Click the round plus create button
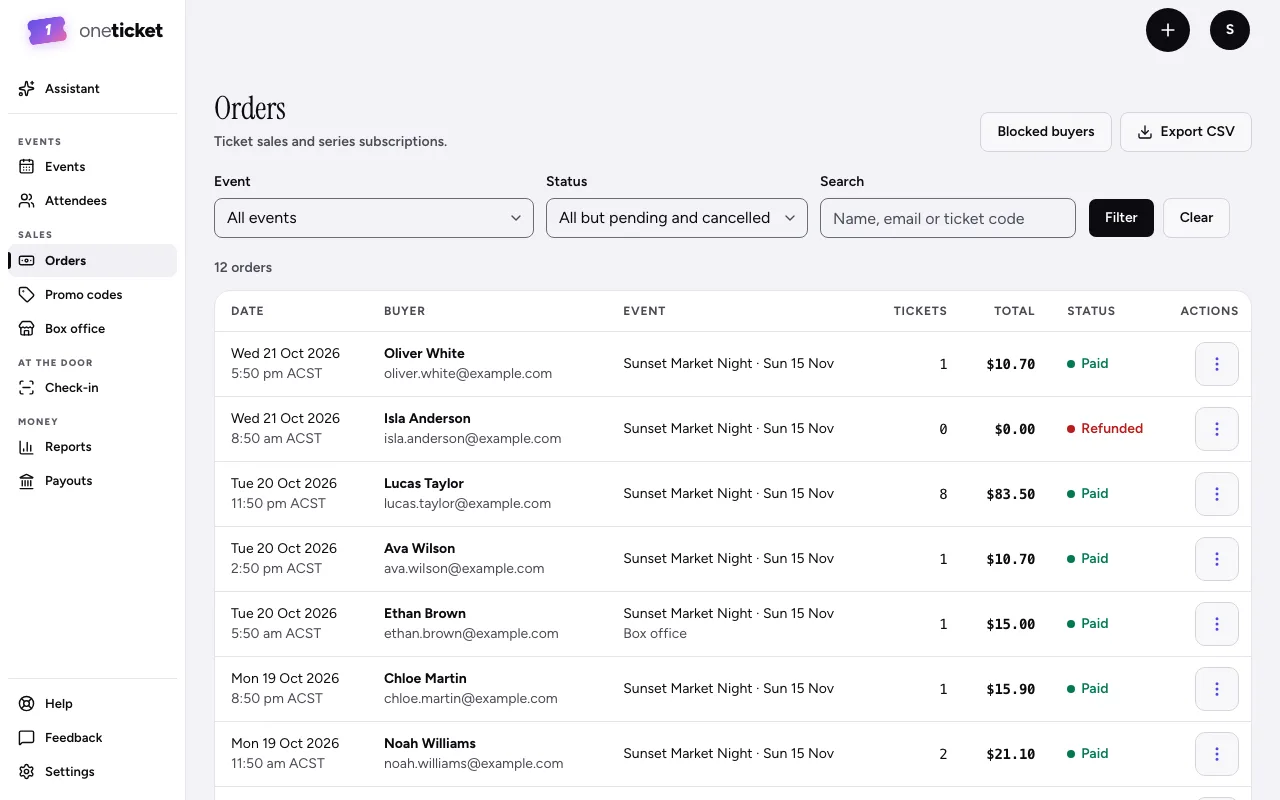 point(1168,30)
